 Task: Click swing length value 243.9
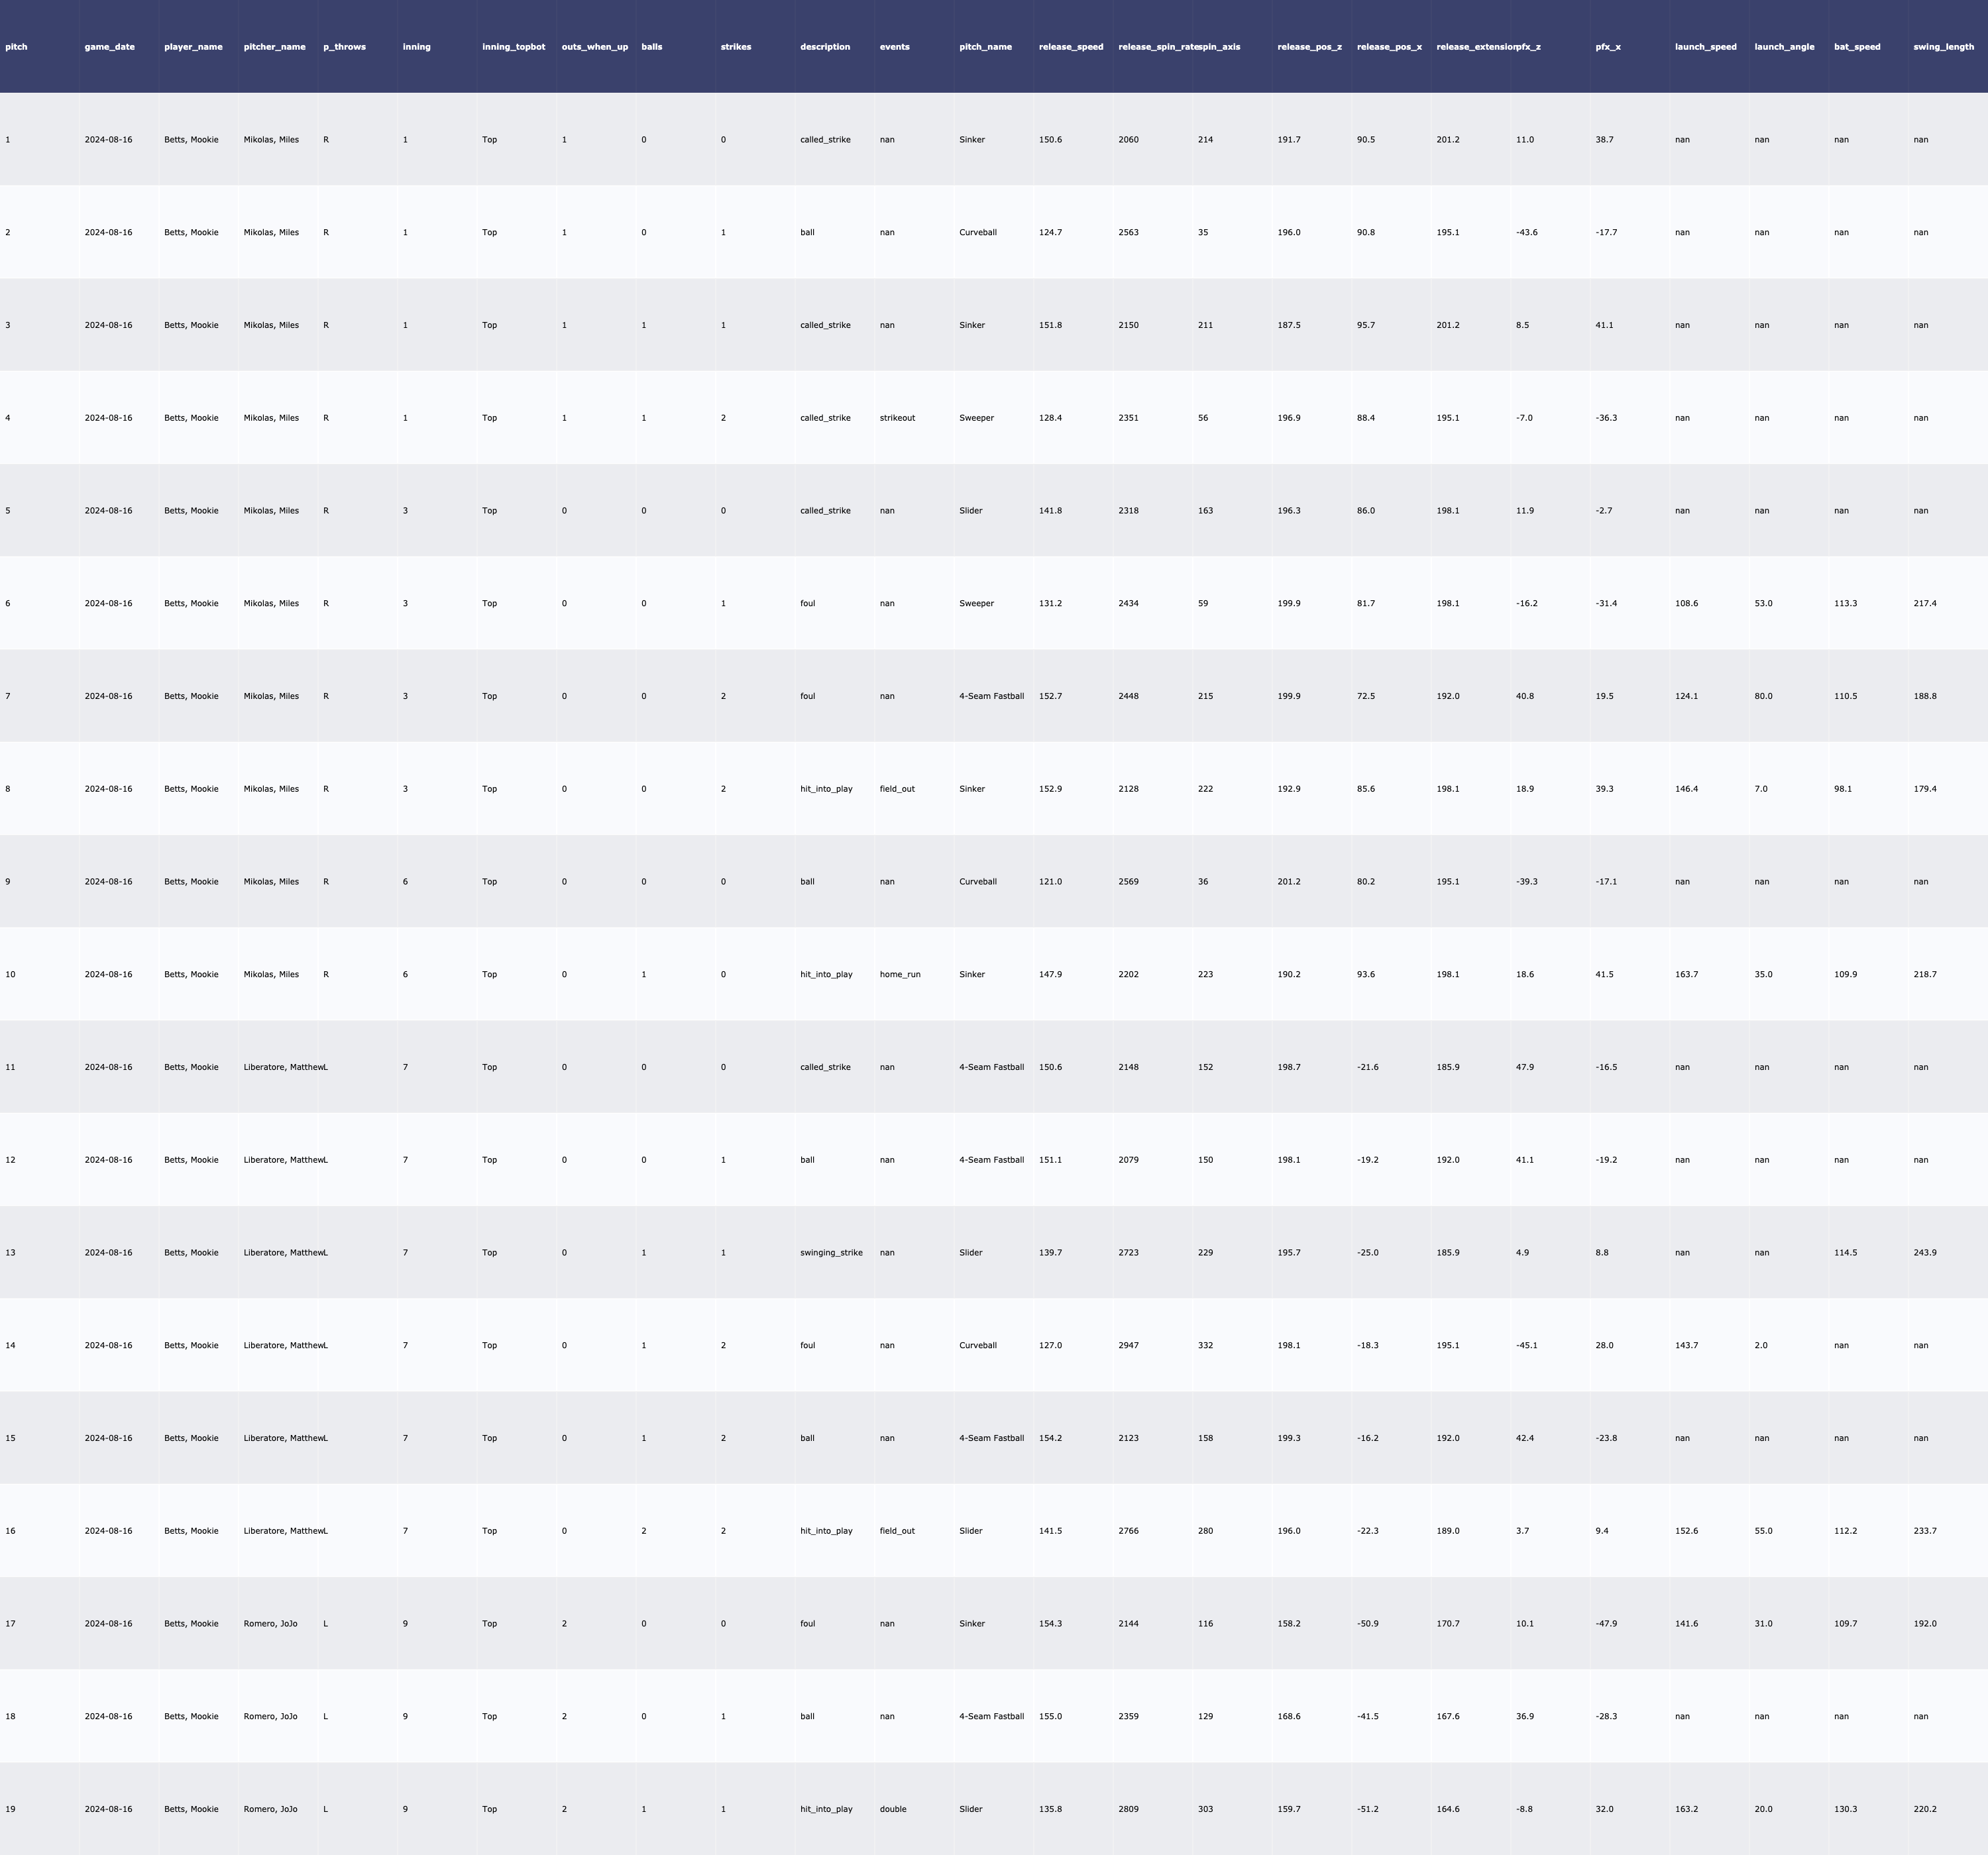click(1924, 1252)
